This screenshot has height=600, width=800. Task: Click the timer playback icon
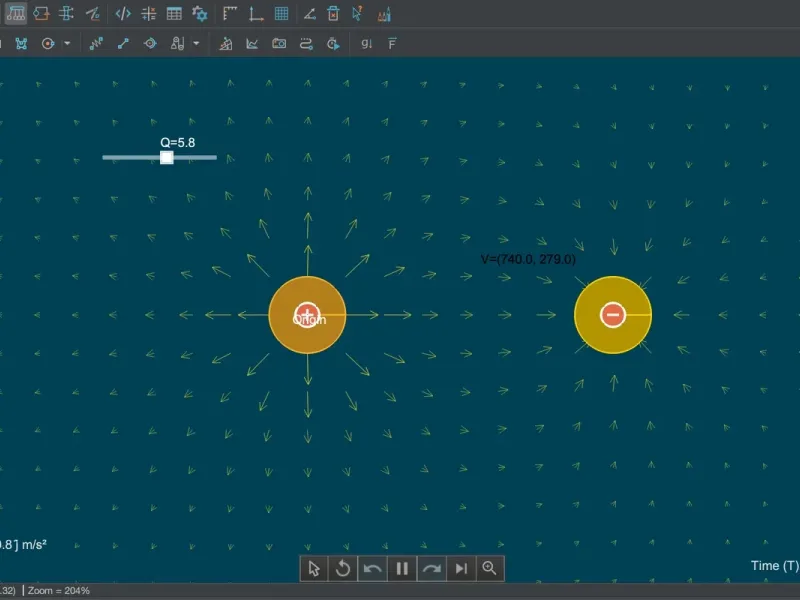(x=333, y=44)
